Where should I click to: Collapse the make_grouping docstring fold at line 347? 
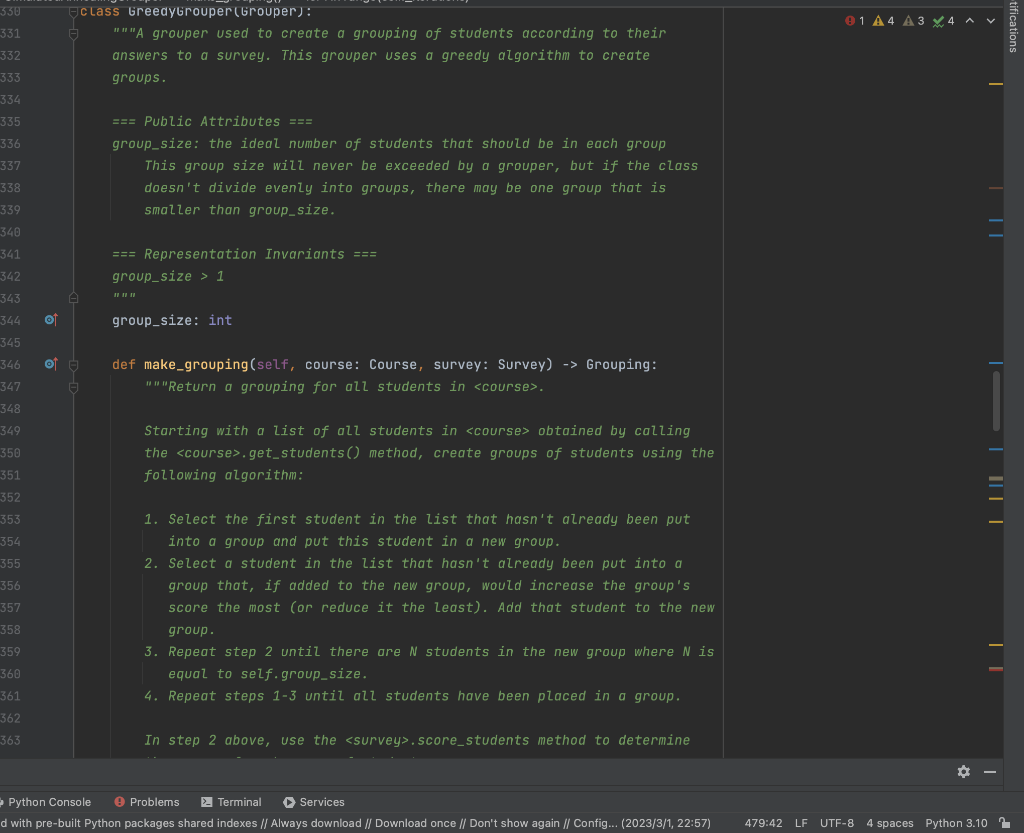(73, 387)
